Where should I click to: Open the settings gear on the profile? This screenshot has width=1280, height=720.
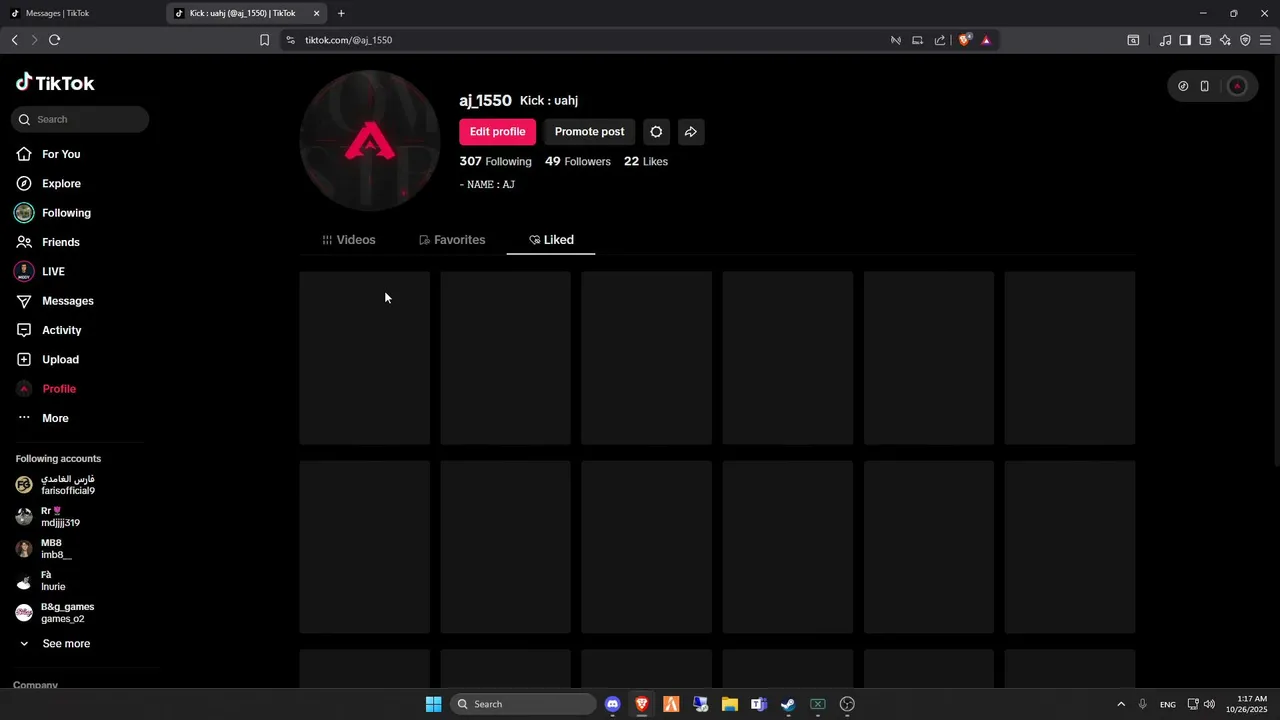(x=656, y=132)
